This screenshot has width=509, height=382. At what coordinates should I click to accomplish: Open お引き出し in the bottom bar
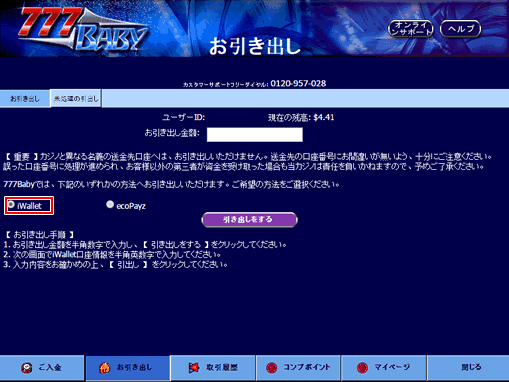click(x=128, y=368)
